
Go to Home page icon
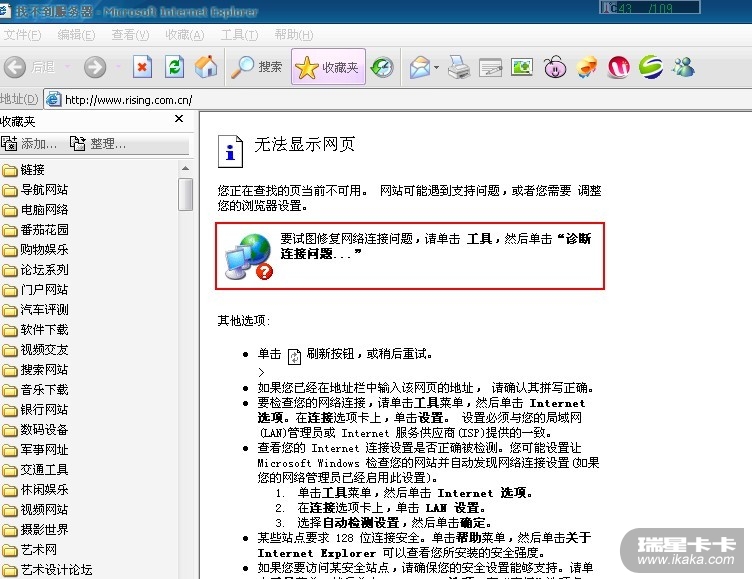pos(206,67)
